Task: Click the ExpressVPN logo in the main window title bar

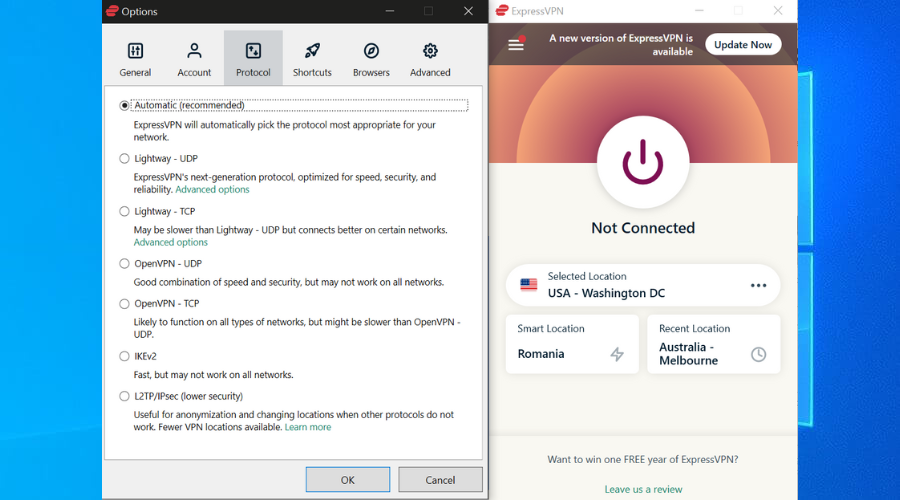Action: (502, 10)
